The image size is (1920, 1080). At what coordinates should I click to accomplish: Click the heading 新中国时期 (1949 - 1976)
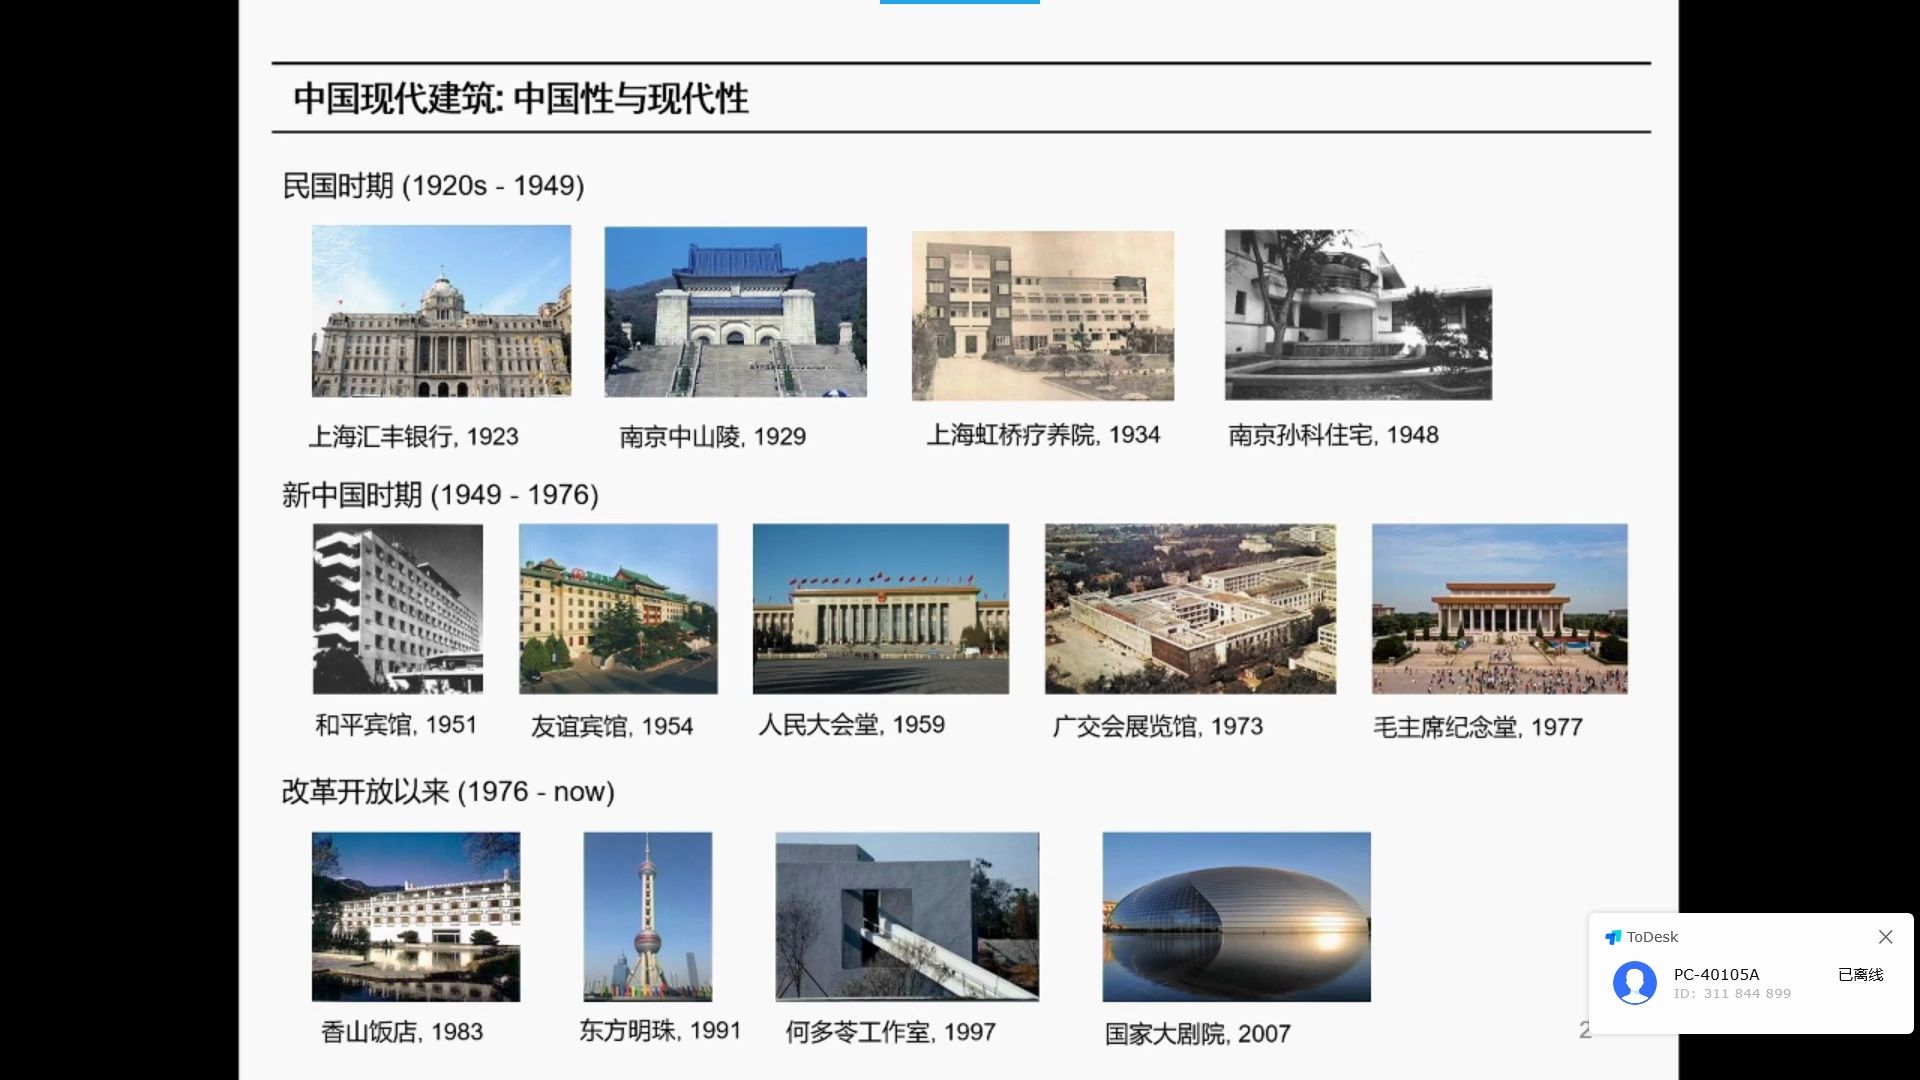point(440,495)
